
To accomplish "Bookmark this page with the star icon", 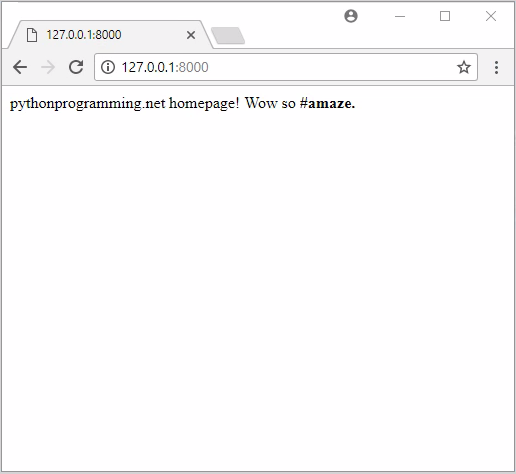I will click(464, 67).
